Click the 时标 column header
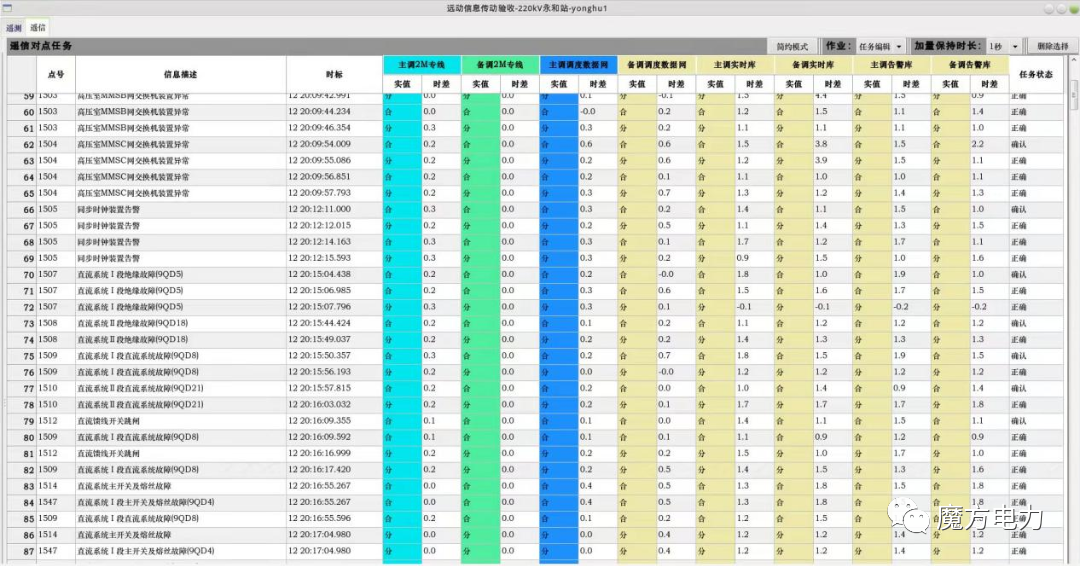The height and width of the screenshot is (566, 1080). tap(334, 74)
